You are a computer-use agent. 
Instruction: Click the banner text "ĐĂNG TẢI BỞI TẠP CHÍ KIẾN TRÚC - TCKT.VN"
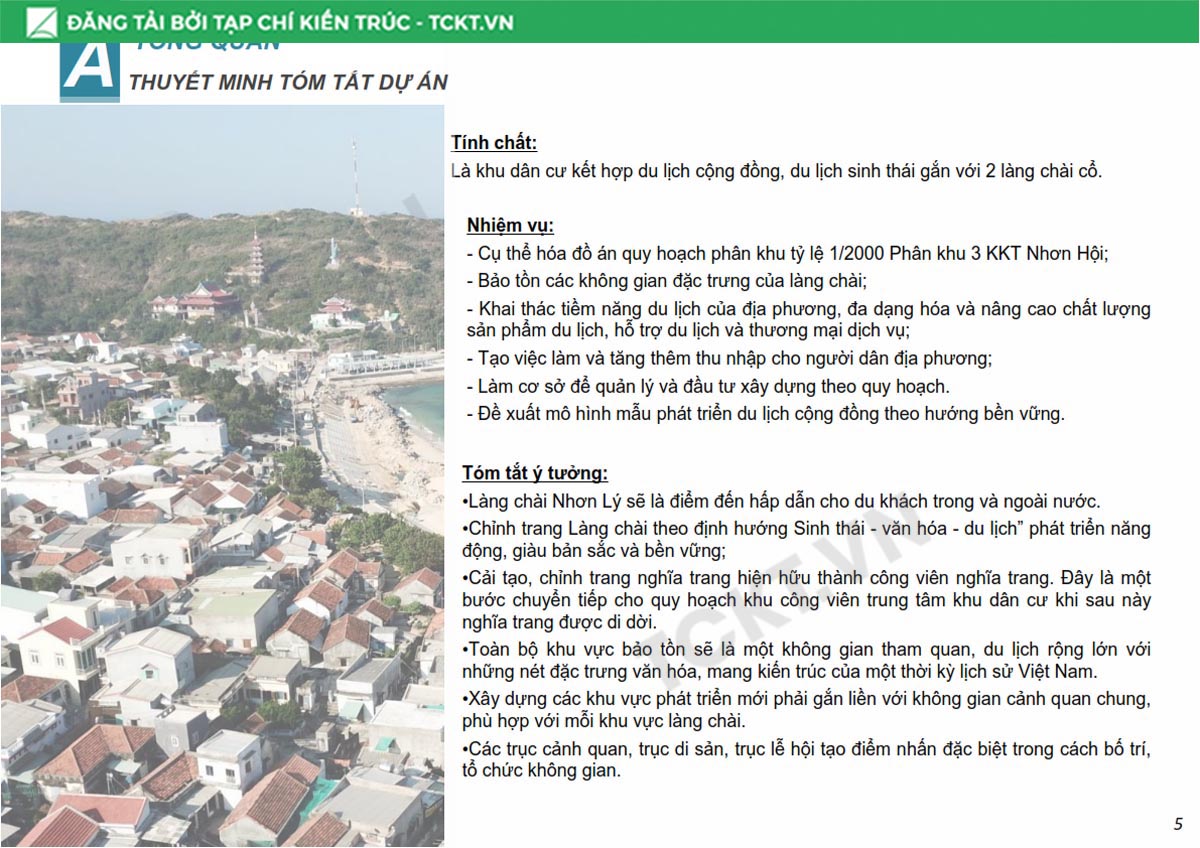coord(289,22)
